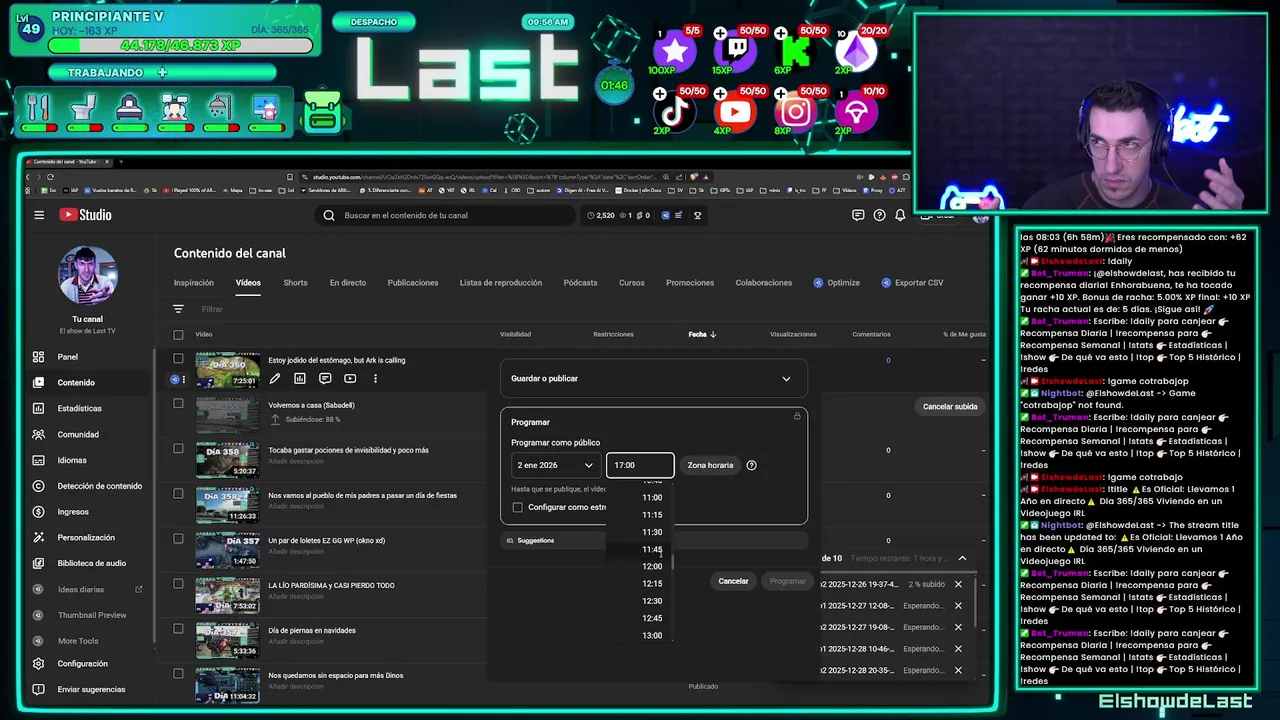Switch to the Publicaciones tab

pyautogui.click(x=413, y=283)
